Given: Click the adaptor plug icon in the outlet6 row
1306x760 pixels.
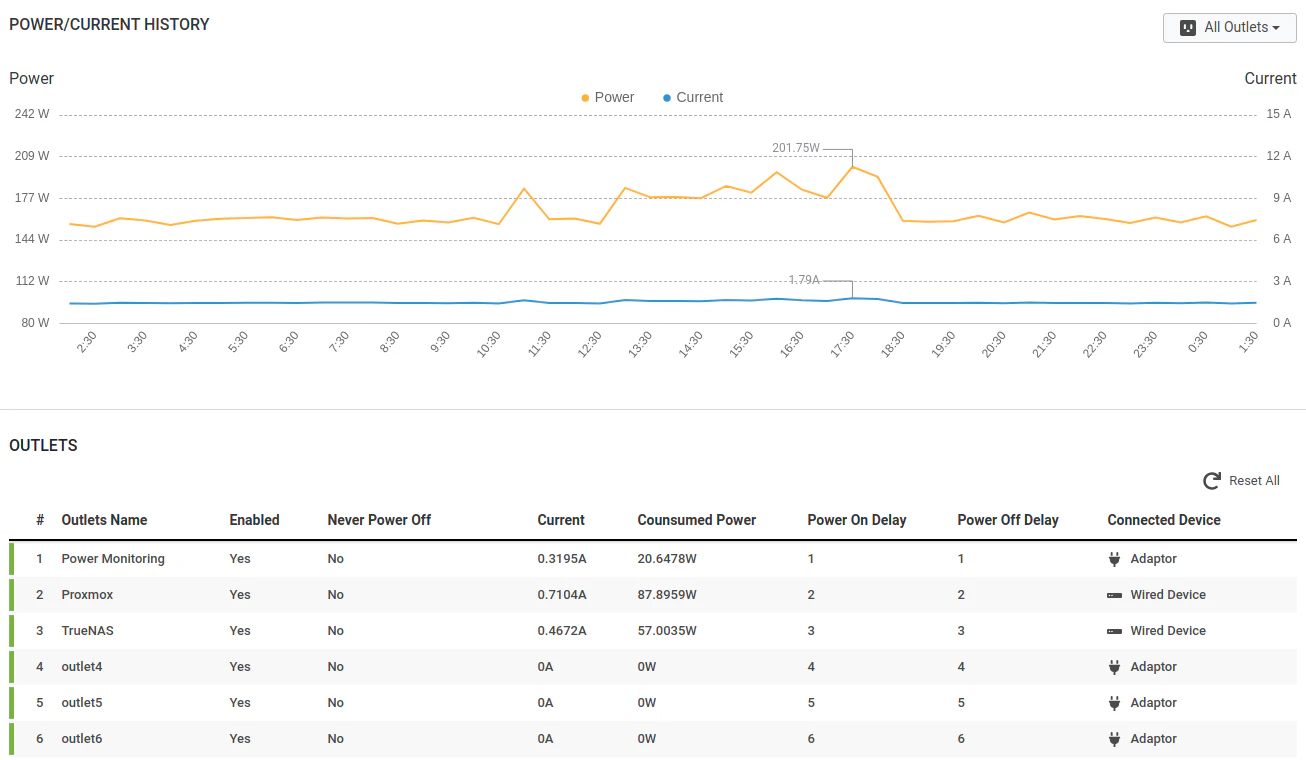Looking at the screenshot, I should (1114, 739).
